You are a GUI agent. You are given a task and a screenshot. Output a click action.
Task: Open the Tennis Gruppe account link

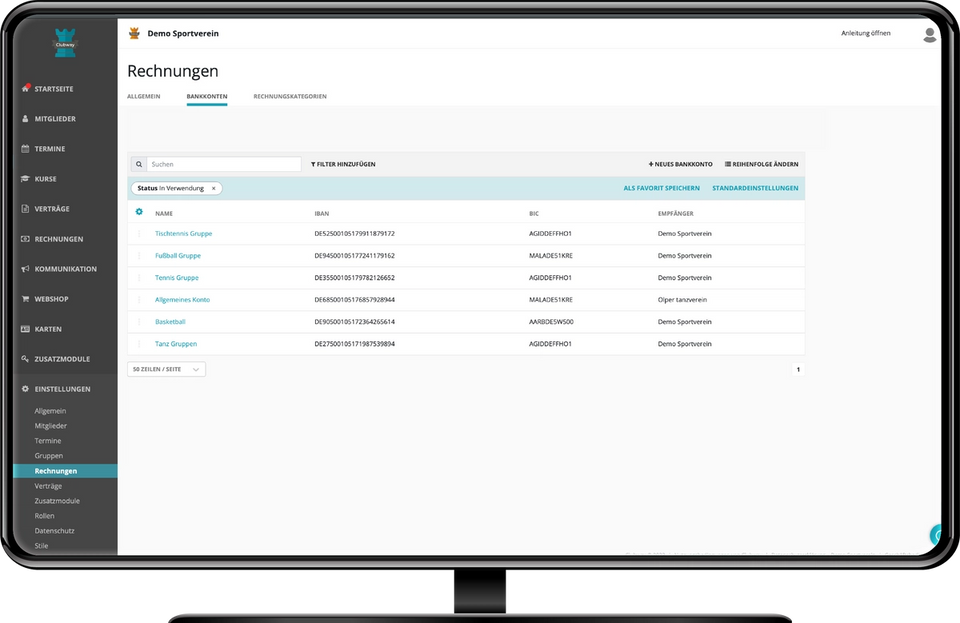coord(177,278)
